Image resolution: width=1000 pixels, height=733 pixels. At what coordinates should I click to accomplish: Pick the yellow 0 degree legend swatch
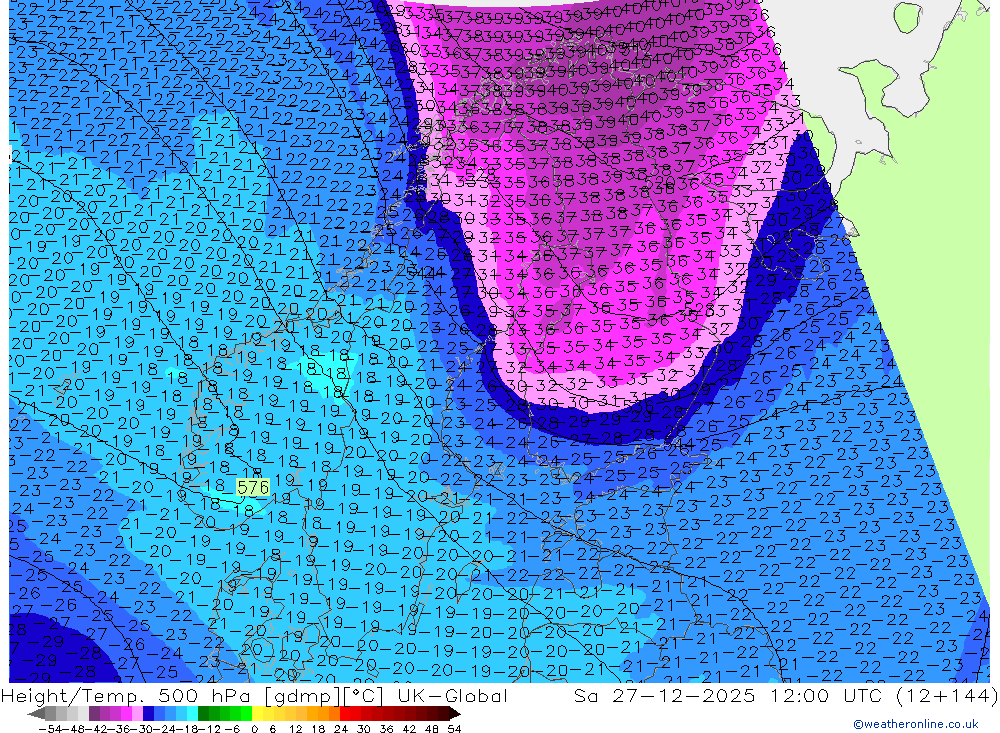coord(258,714)
